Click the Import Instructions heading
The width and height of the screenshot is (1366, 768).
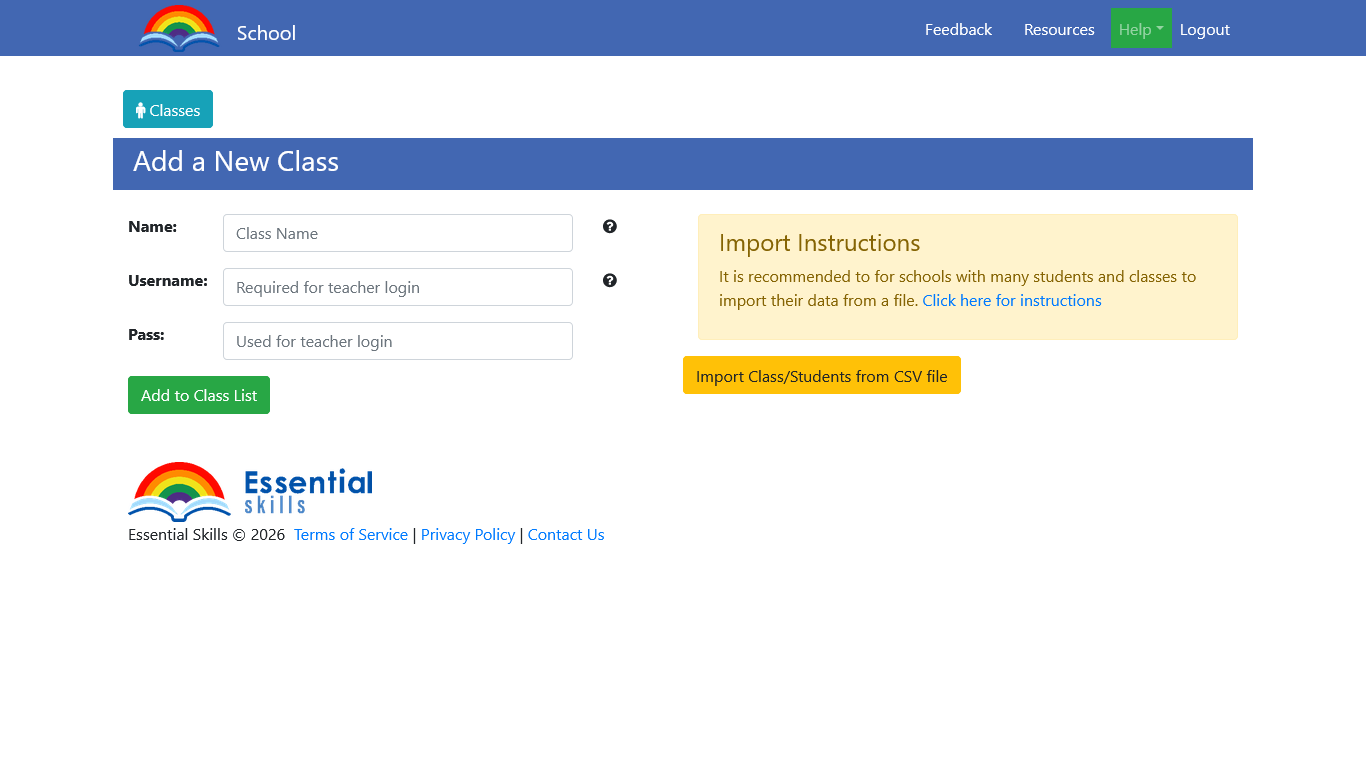[820, 243]
